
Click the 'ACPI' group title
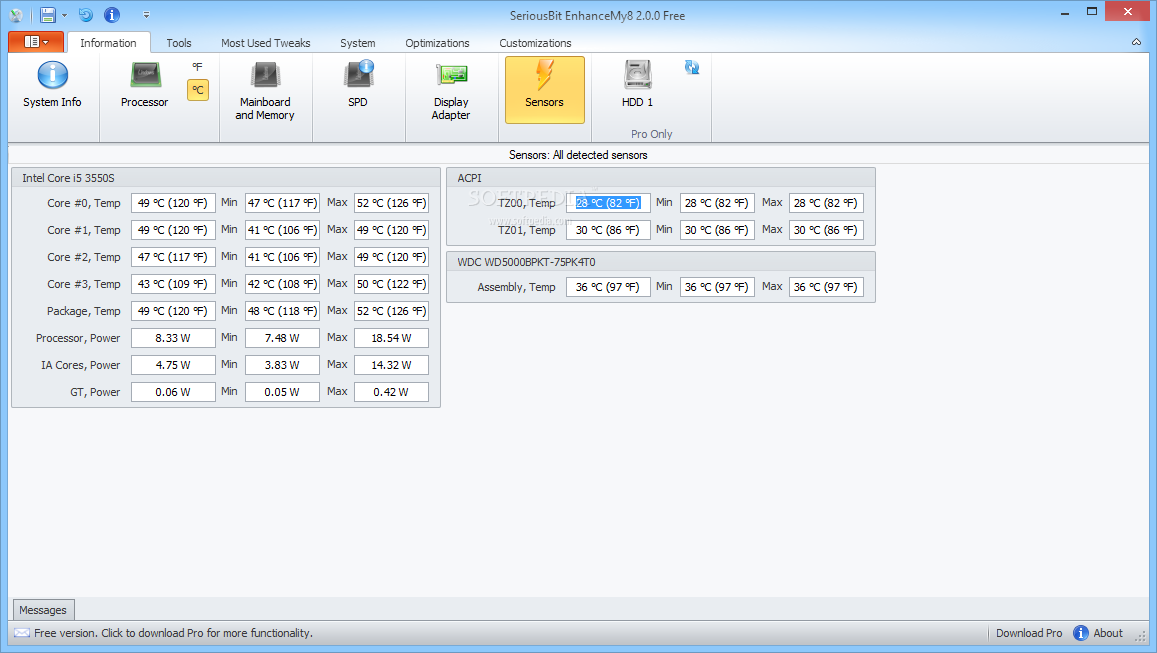(x=469, y=178)
